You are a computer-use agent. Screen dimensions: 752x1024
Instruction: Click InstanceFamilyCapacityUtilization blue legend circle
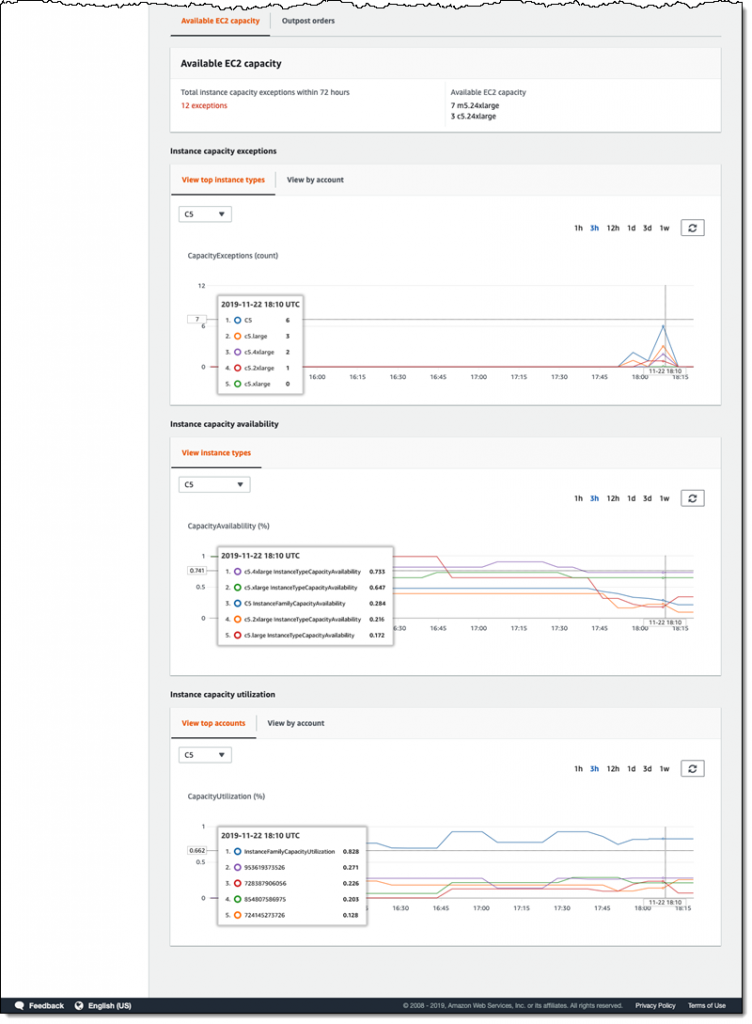click(x=238, y=852)
